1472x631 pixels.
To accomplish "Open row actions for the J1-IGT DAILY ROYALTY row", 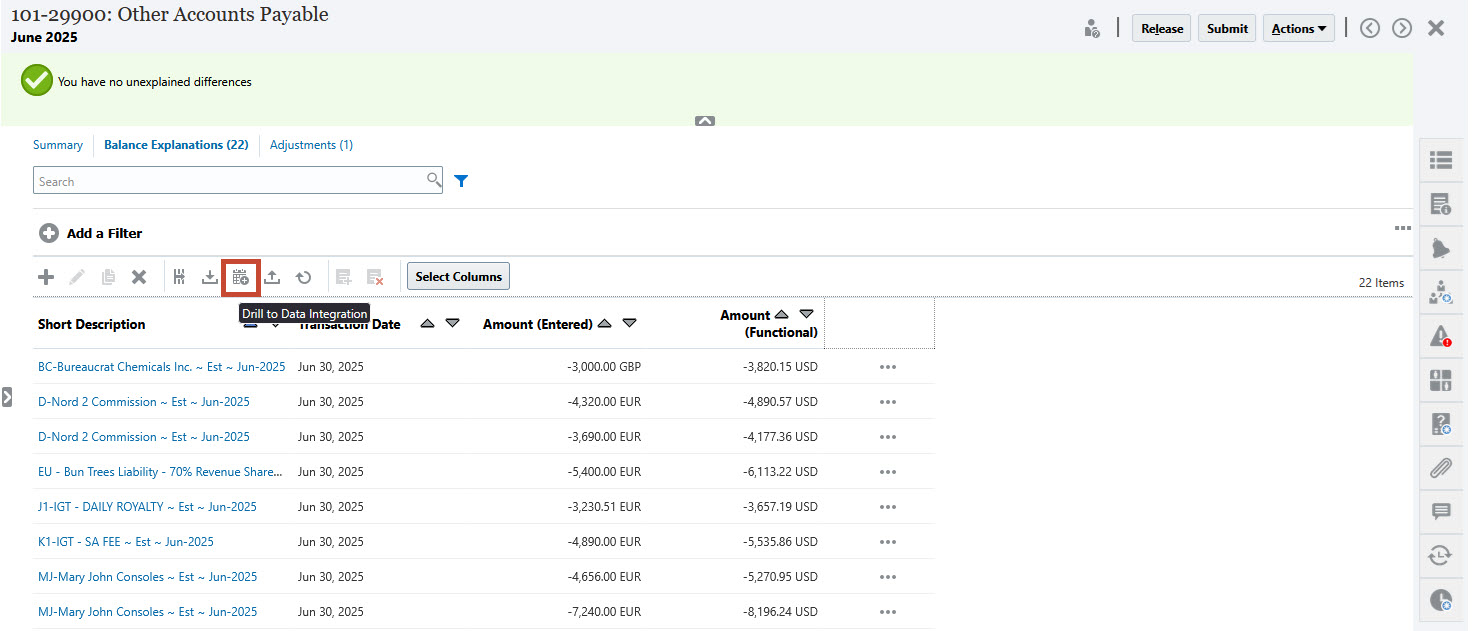I will pos(888,507).
